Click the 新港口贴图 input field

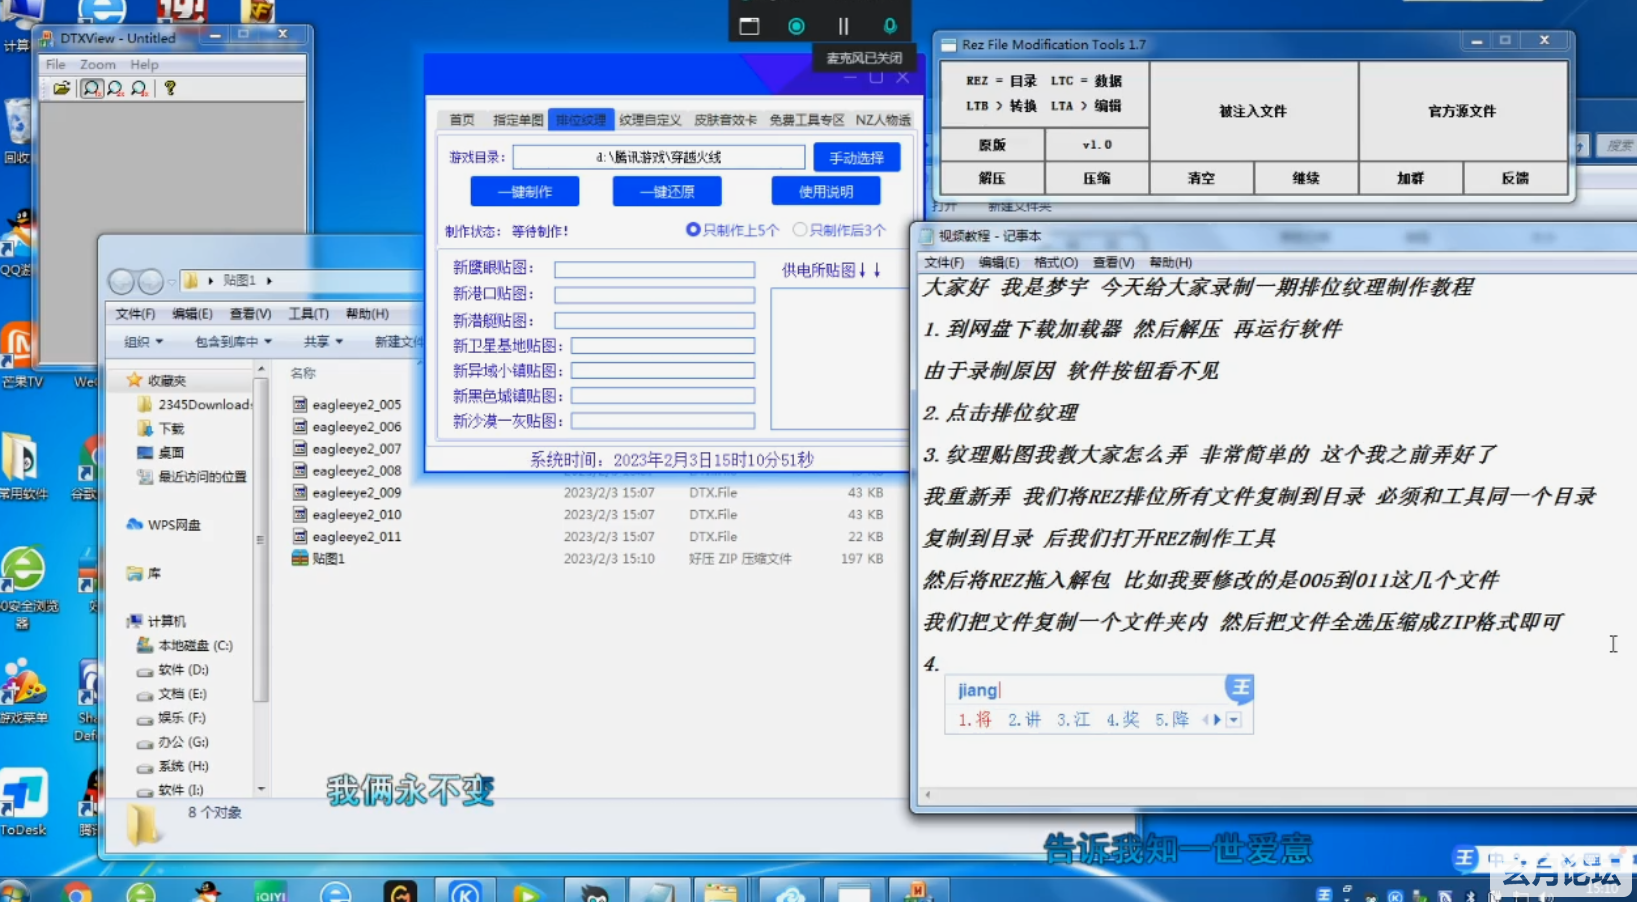654,295
